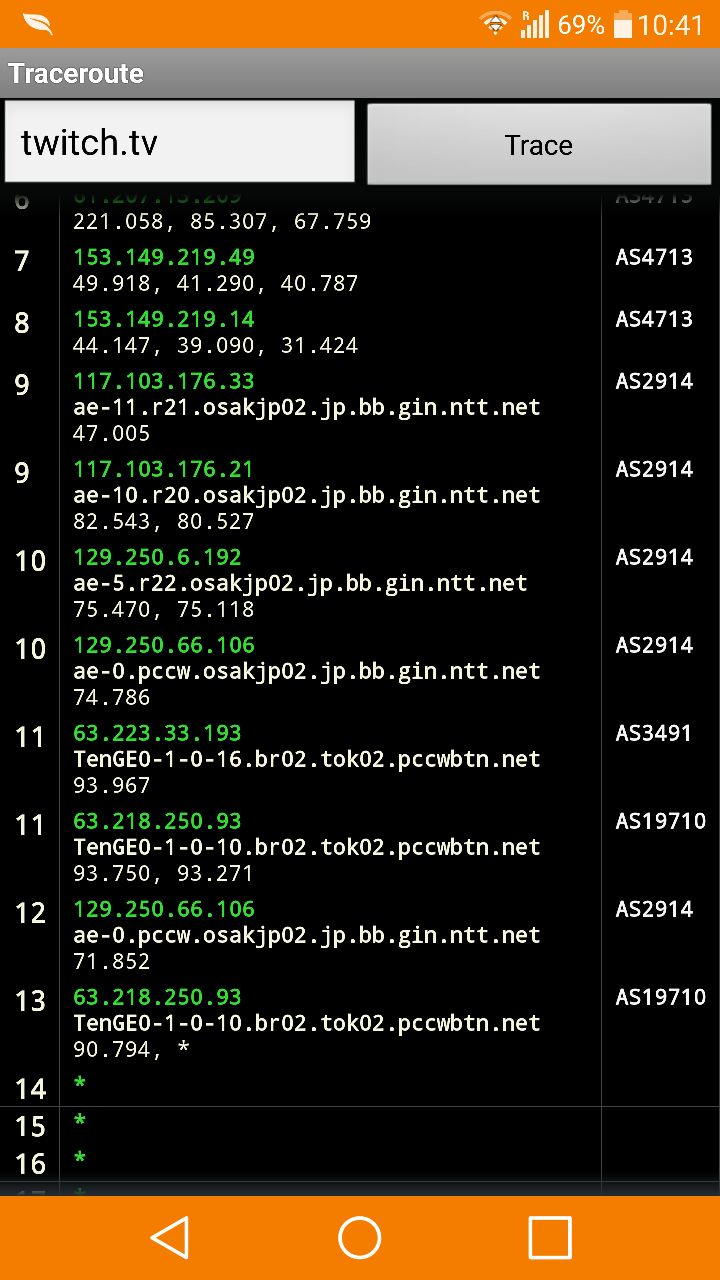The height and width of the screenshot is (1280, 720).
Task: Tap AS4713 label in hop 8
Action: (x=654, y=319)
